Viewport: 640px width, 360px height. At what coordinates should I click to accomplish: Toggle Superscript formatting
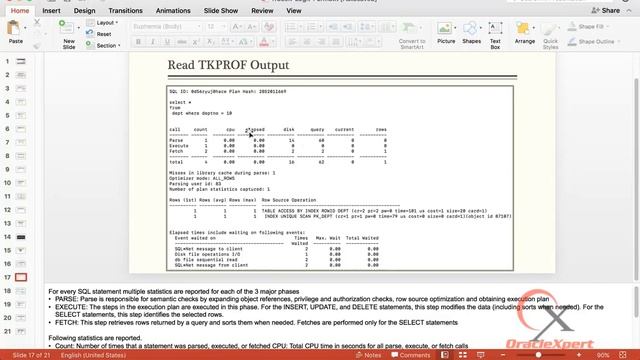click(196, 42)
